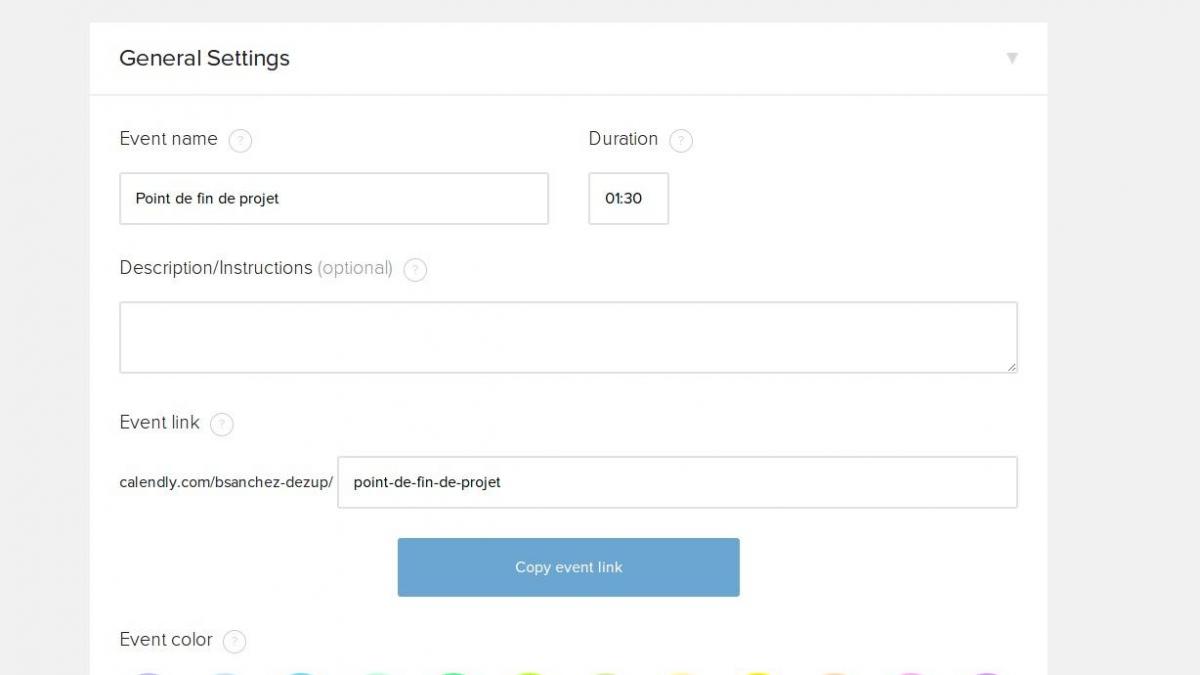The image size is (1200, 675).
Task: Focus the Event name text field
Action: tap(334, 198)
